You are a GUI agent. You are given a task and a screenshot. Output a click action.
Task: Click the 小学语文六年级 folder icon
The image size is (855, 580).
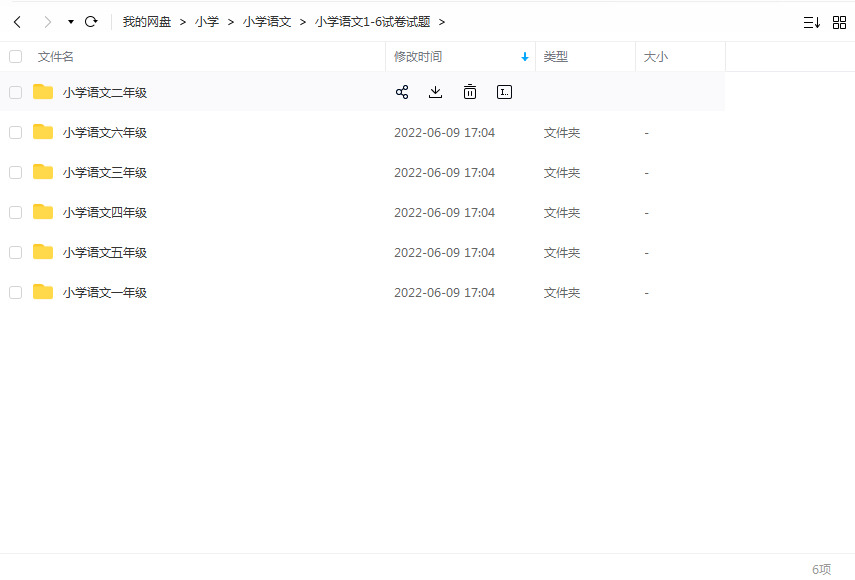coord(43,132)
